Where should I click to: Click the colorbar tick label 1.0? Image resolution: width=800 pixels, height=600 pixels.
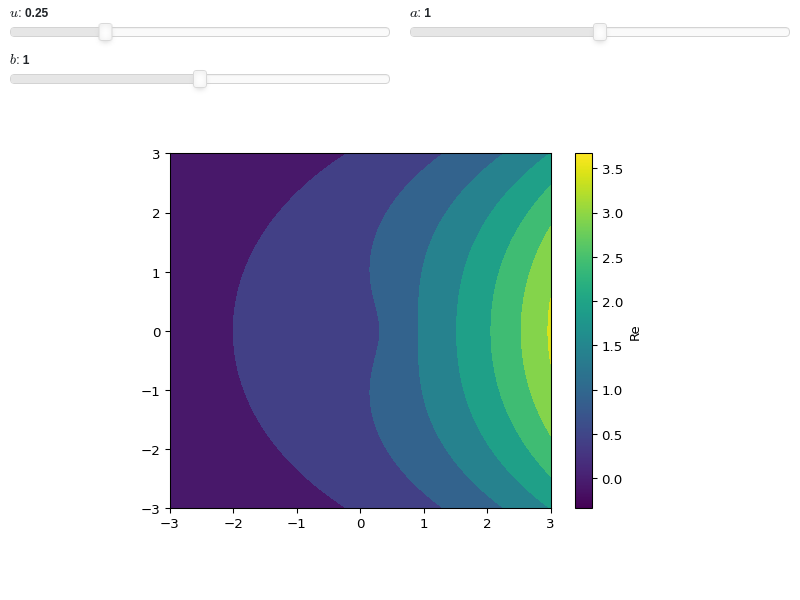click(612, 391)
